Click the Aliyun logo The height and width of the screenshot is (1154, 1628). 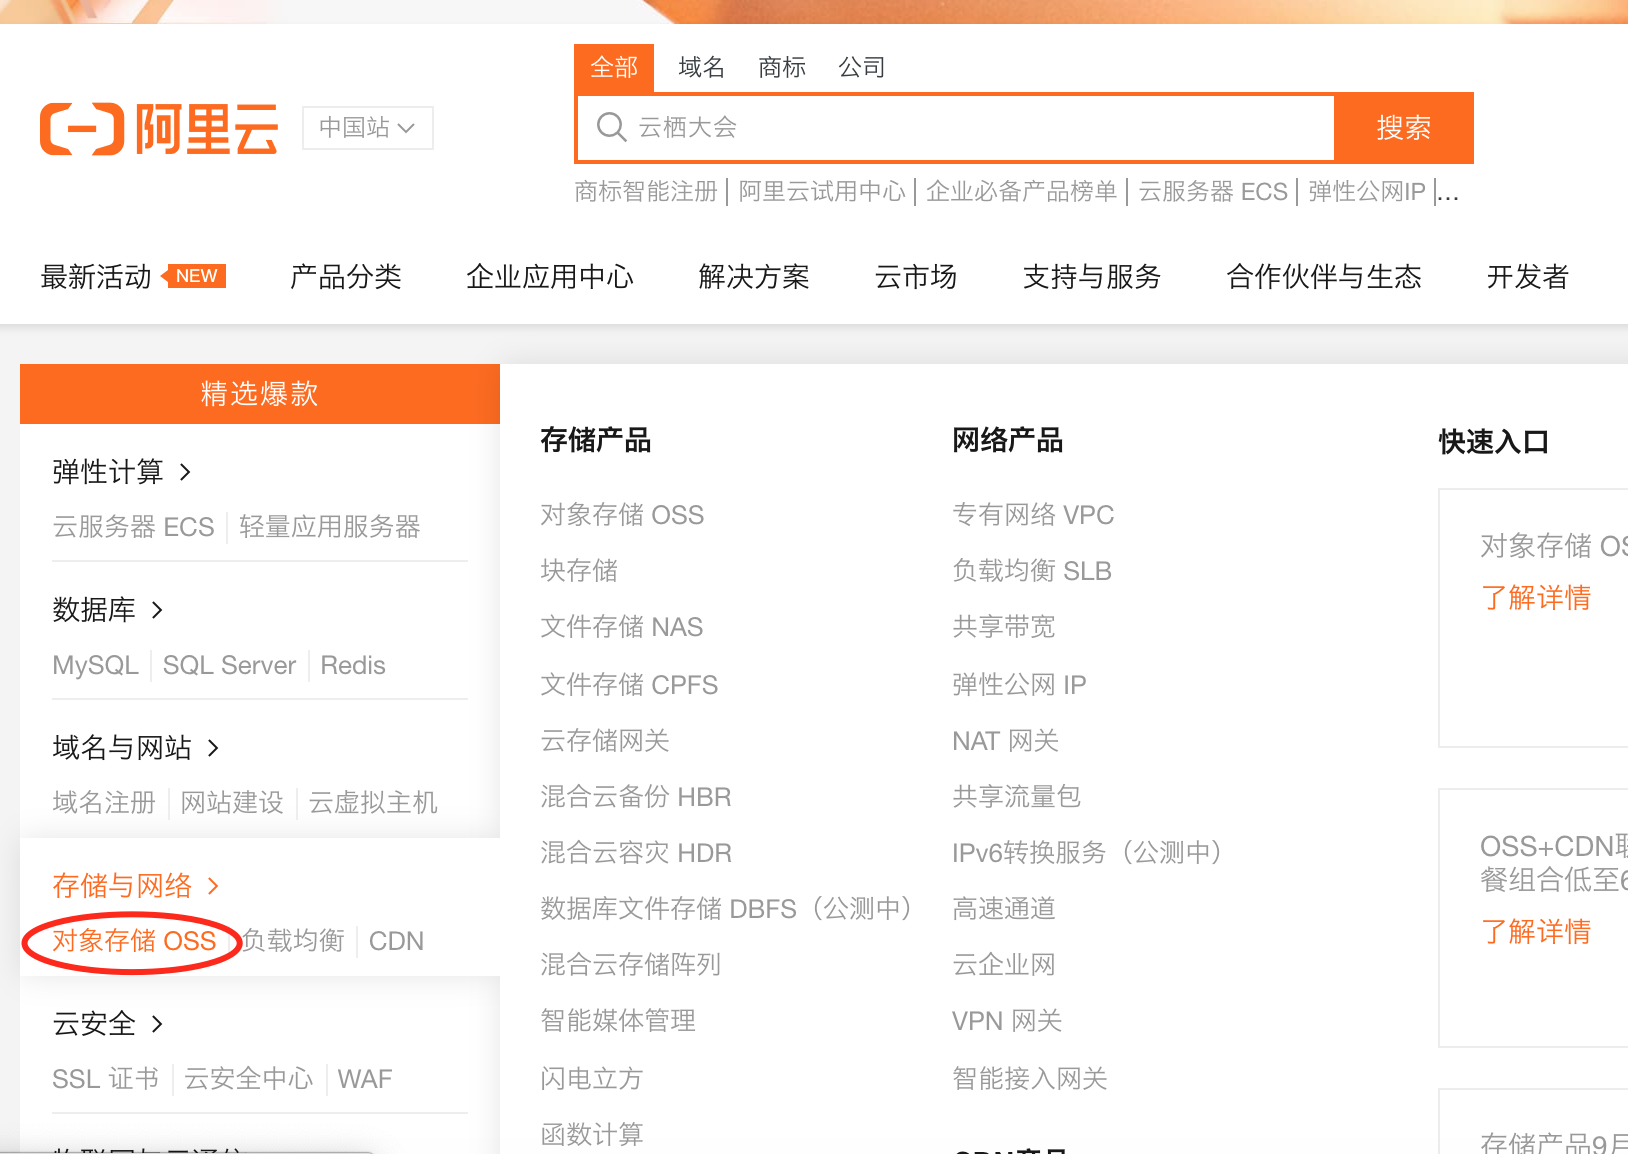point(159,129)
